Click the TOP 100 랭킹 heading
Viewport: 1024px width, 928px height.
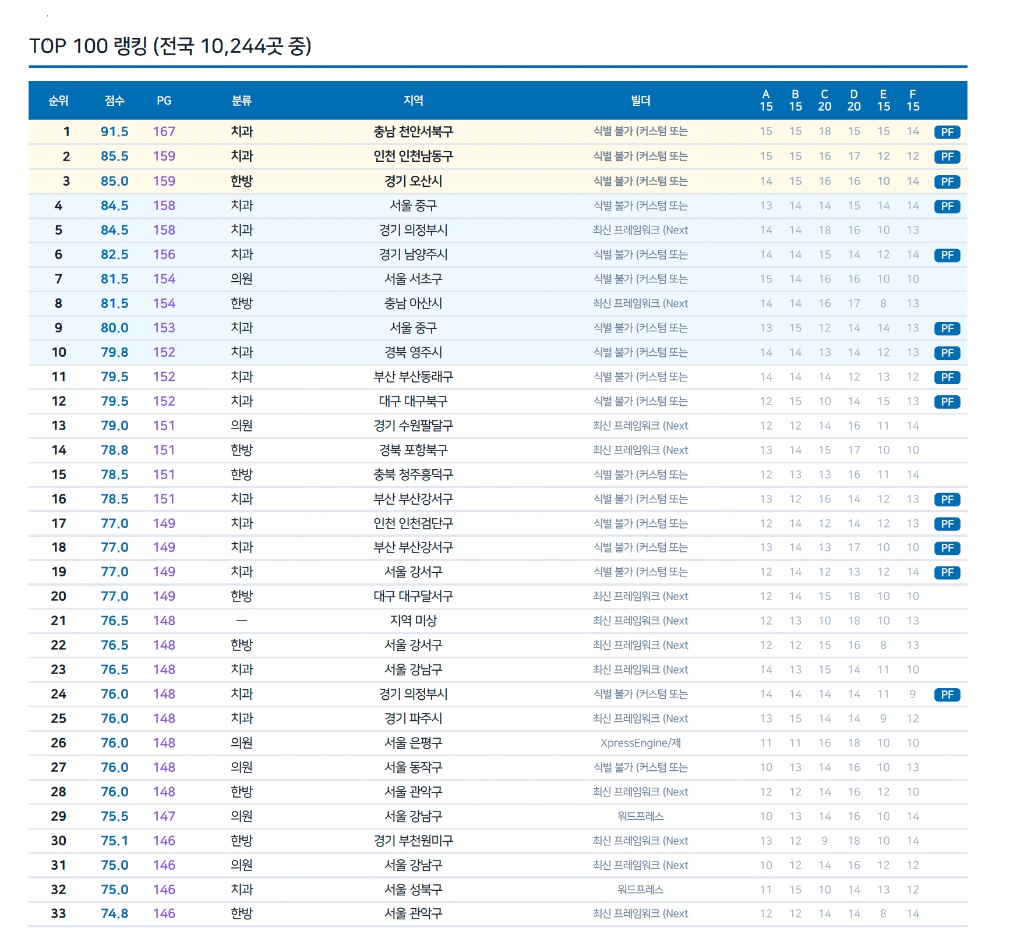click(170, 46)
